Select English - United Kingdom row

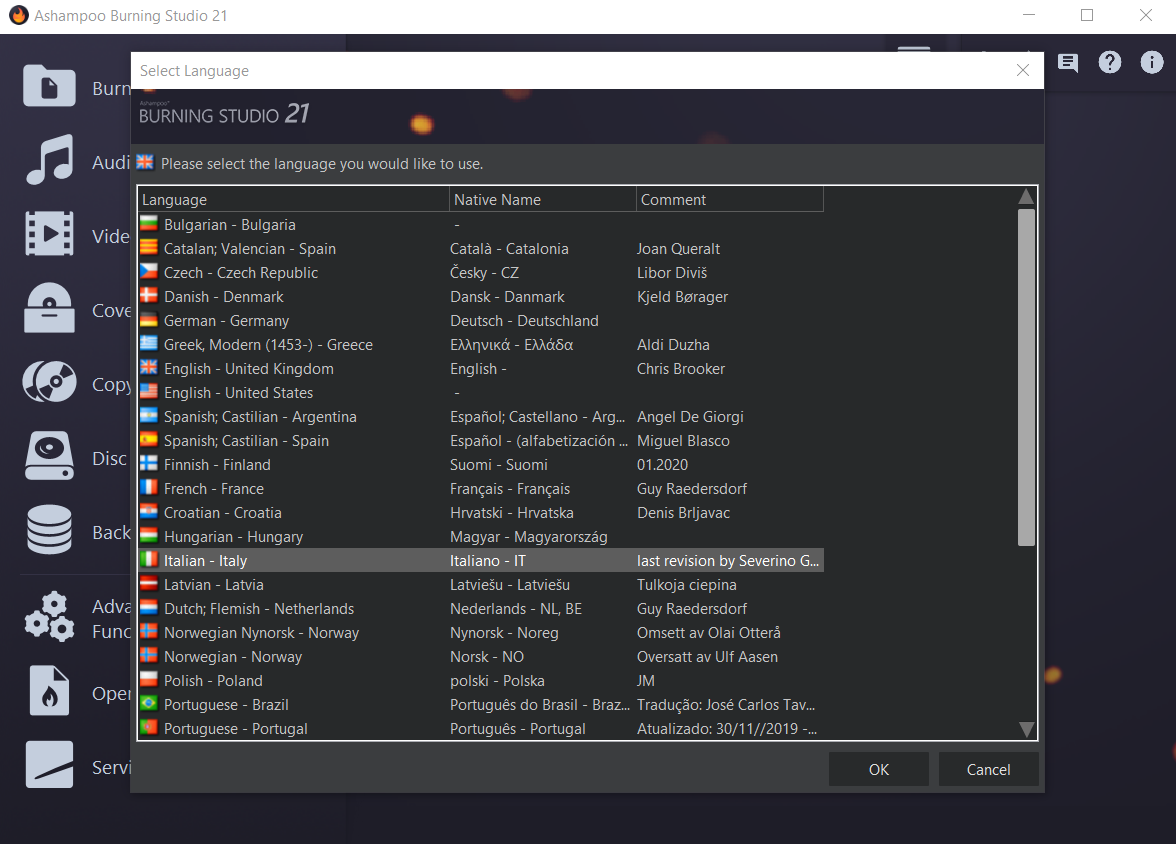(x=481, y=368)
